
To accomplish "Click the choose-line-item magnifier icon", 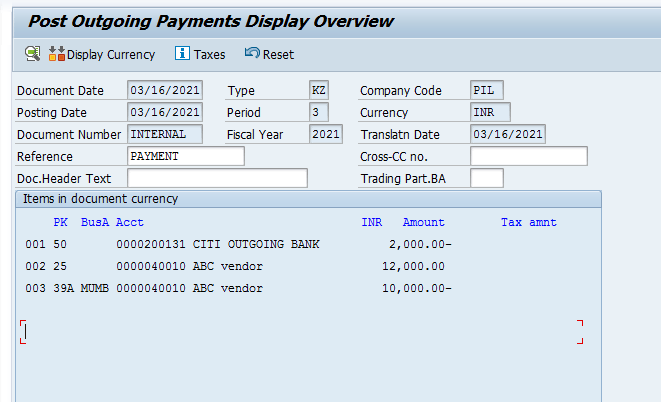I will [32, 54].
